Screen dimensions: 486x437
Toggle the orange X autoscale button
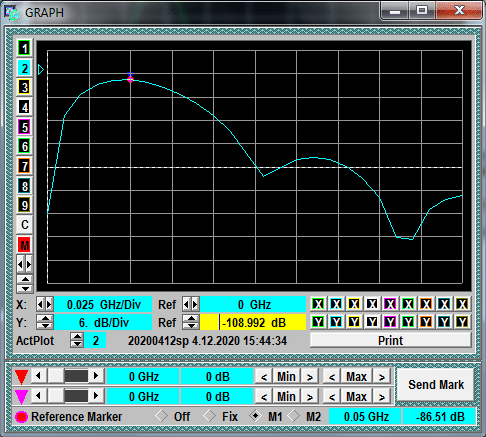click(426, 304)
